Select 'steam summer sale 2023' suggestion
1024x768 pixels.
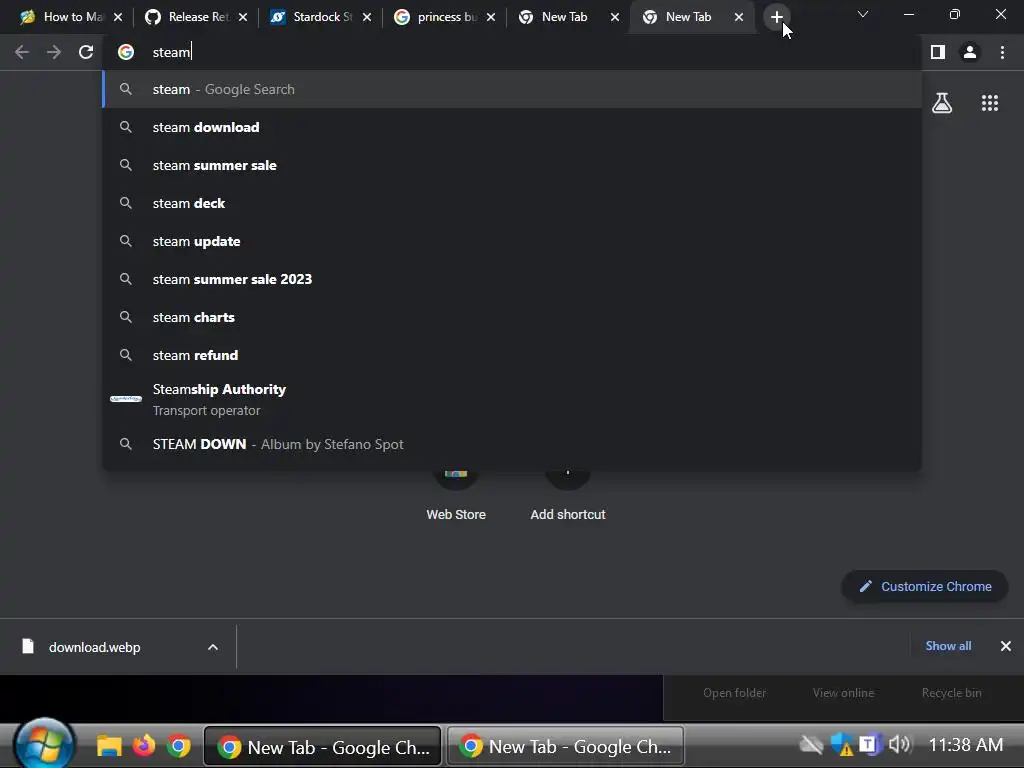512,279
